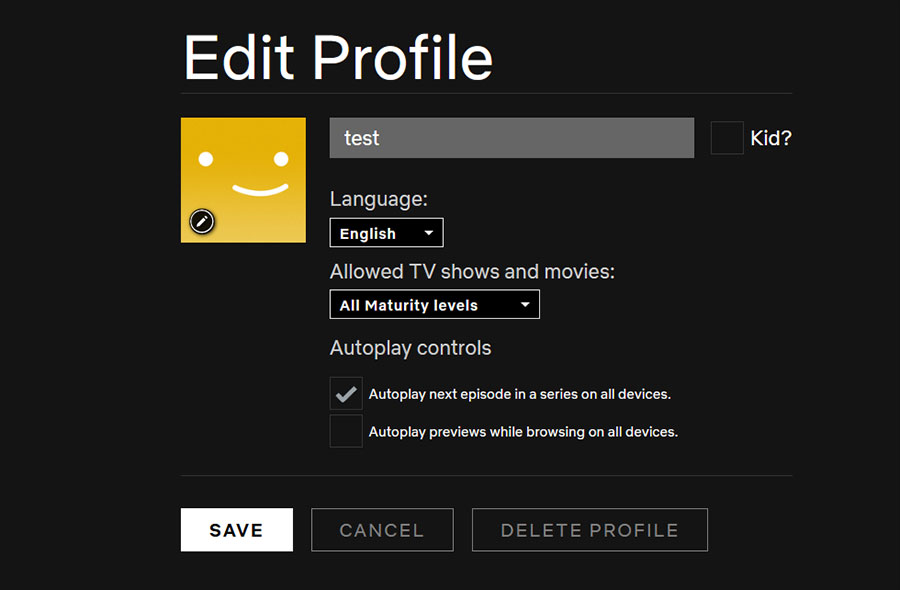Click the pencil edit icon on the avatar
This screenshot has height=590, width=900.
(203, 221)
